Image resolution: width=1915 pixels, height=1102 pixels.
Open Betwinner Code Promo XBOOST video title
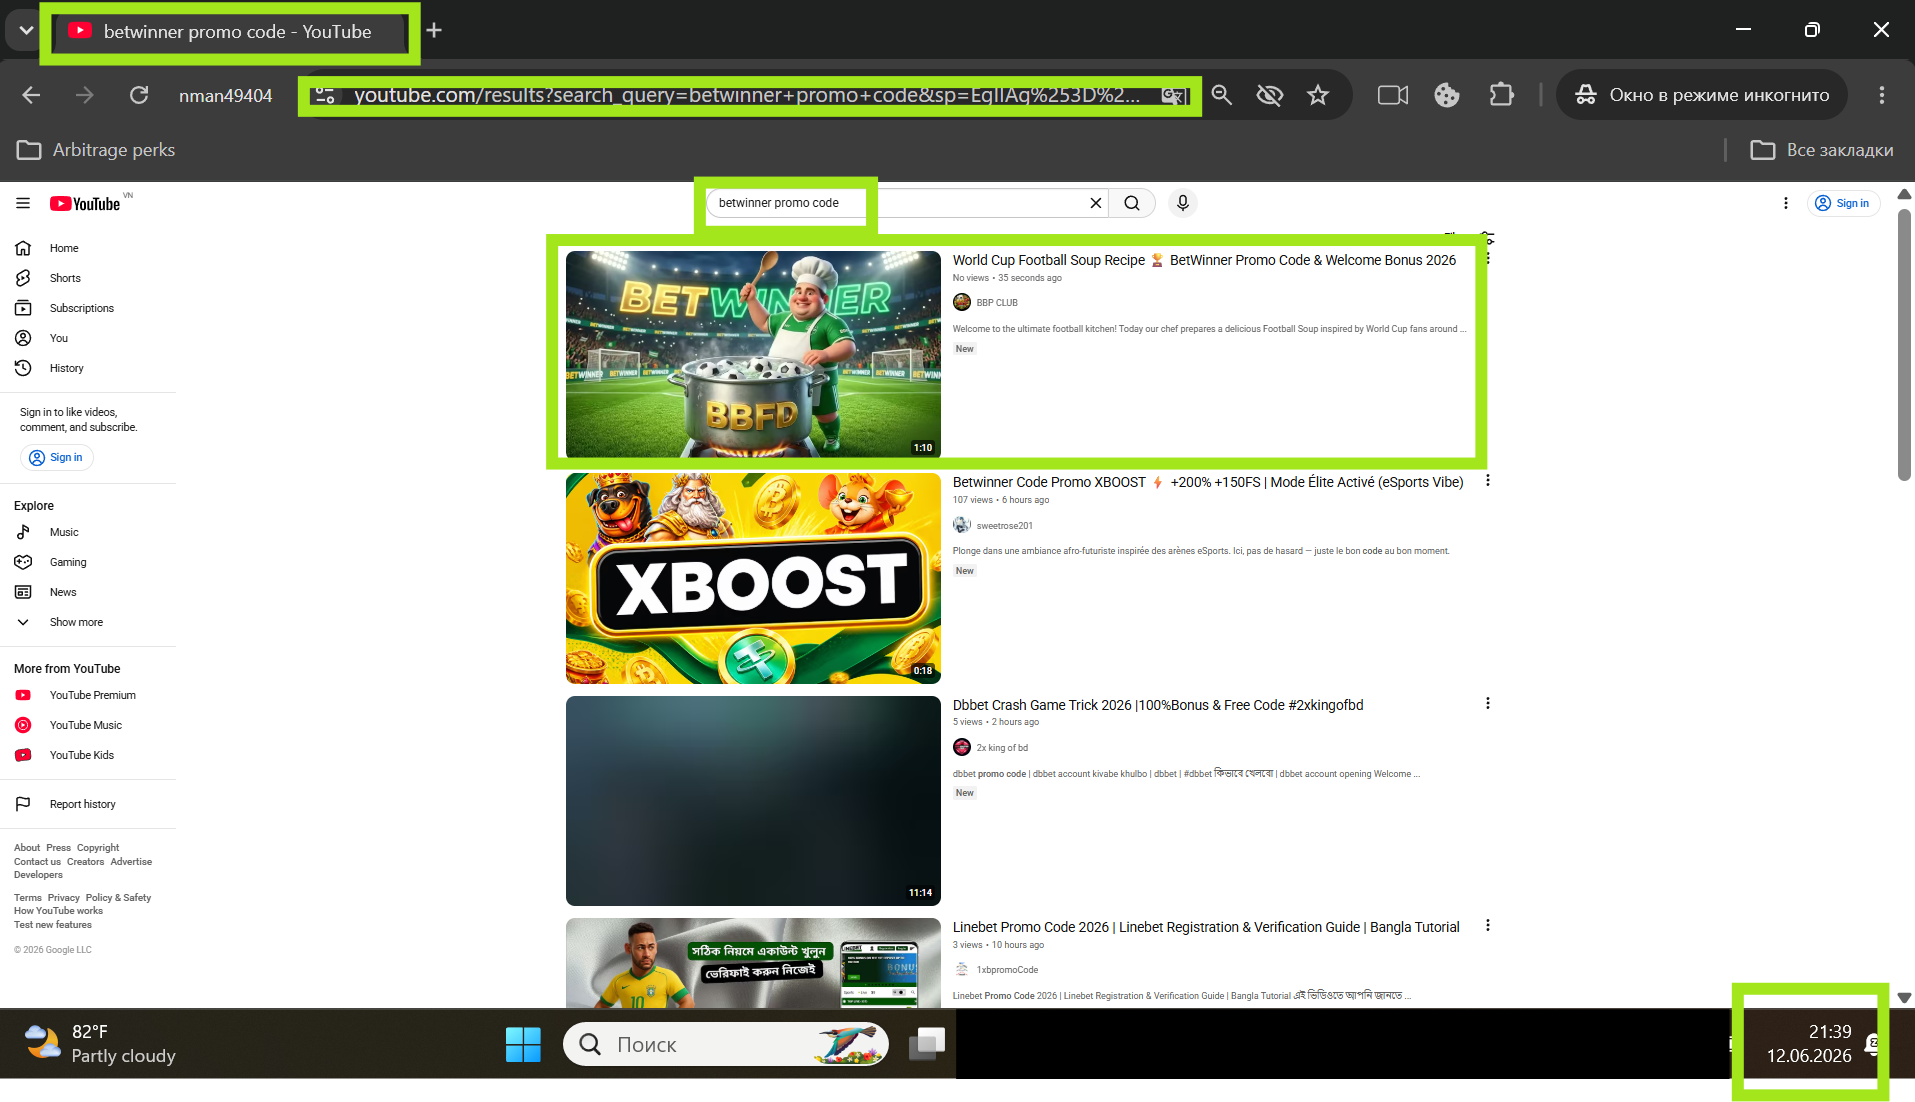pos(1208,482)
